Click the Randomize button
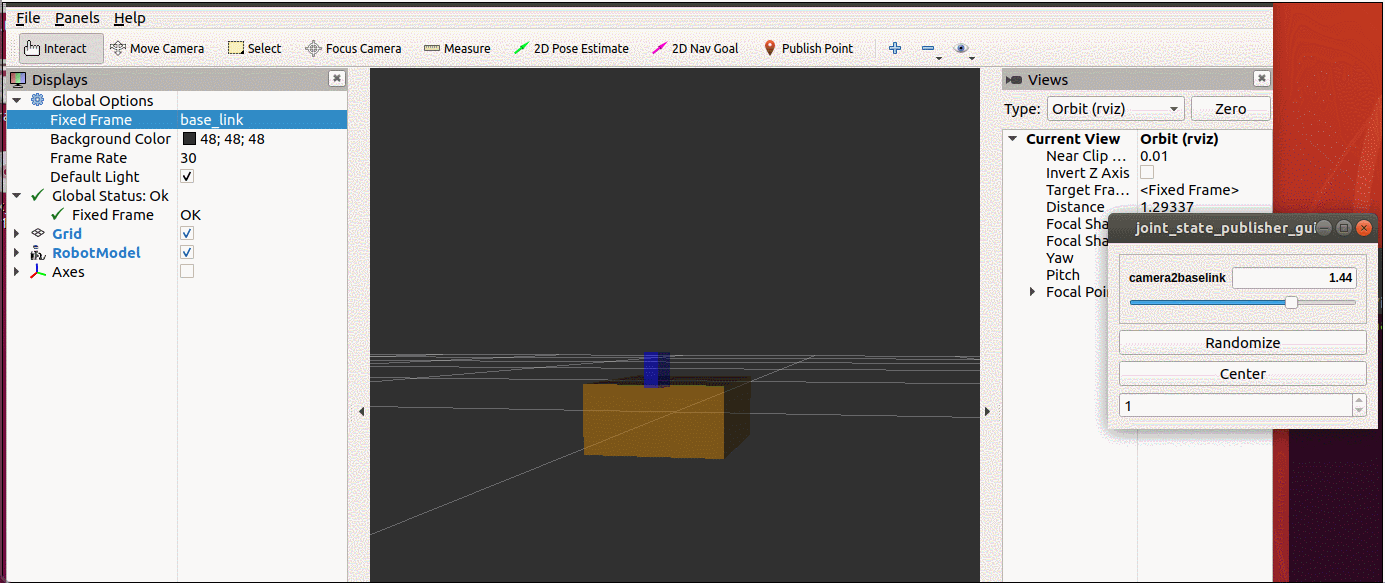The height and width of the screenshot is (583, 1385). pos(1242,342)
